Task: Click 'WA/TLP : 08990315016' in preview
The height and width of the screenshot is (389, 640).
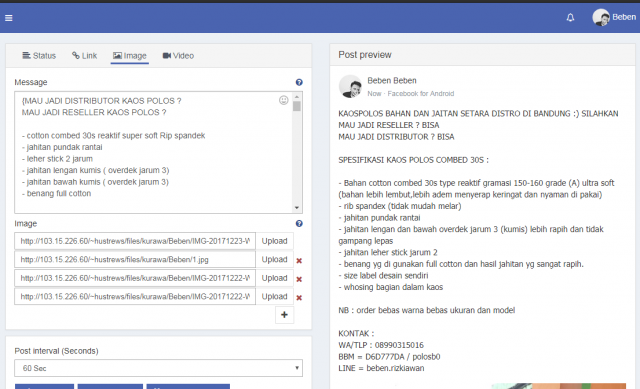Action: pyautogui.click(x=381, y=345)
